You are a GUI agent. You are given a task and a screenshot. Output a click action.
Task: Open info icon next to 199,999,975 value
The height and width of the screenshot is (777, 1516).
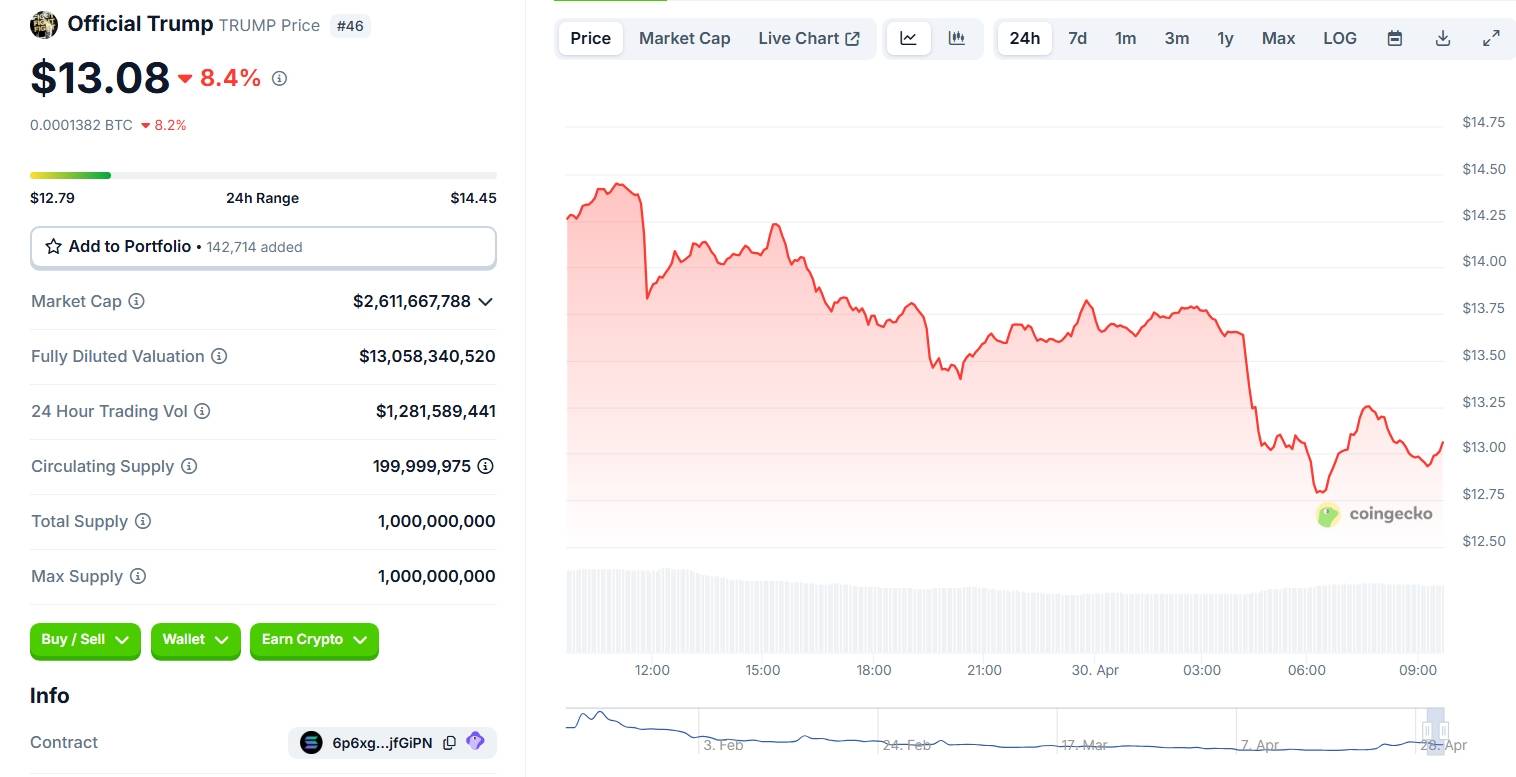point(486,466)
